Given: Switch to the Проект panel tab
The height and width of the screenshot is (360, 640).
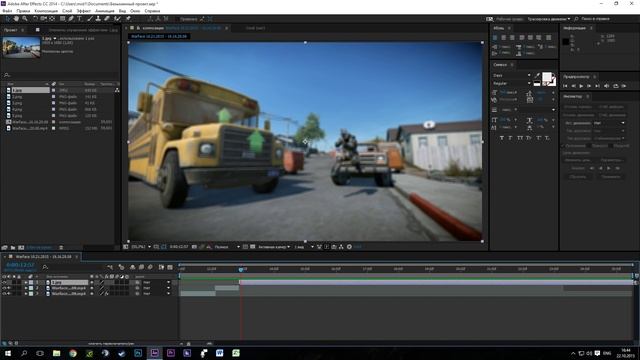Looking at the screenshot, I should click(11, 30).
